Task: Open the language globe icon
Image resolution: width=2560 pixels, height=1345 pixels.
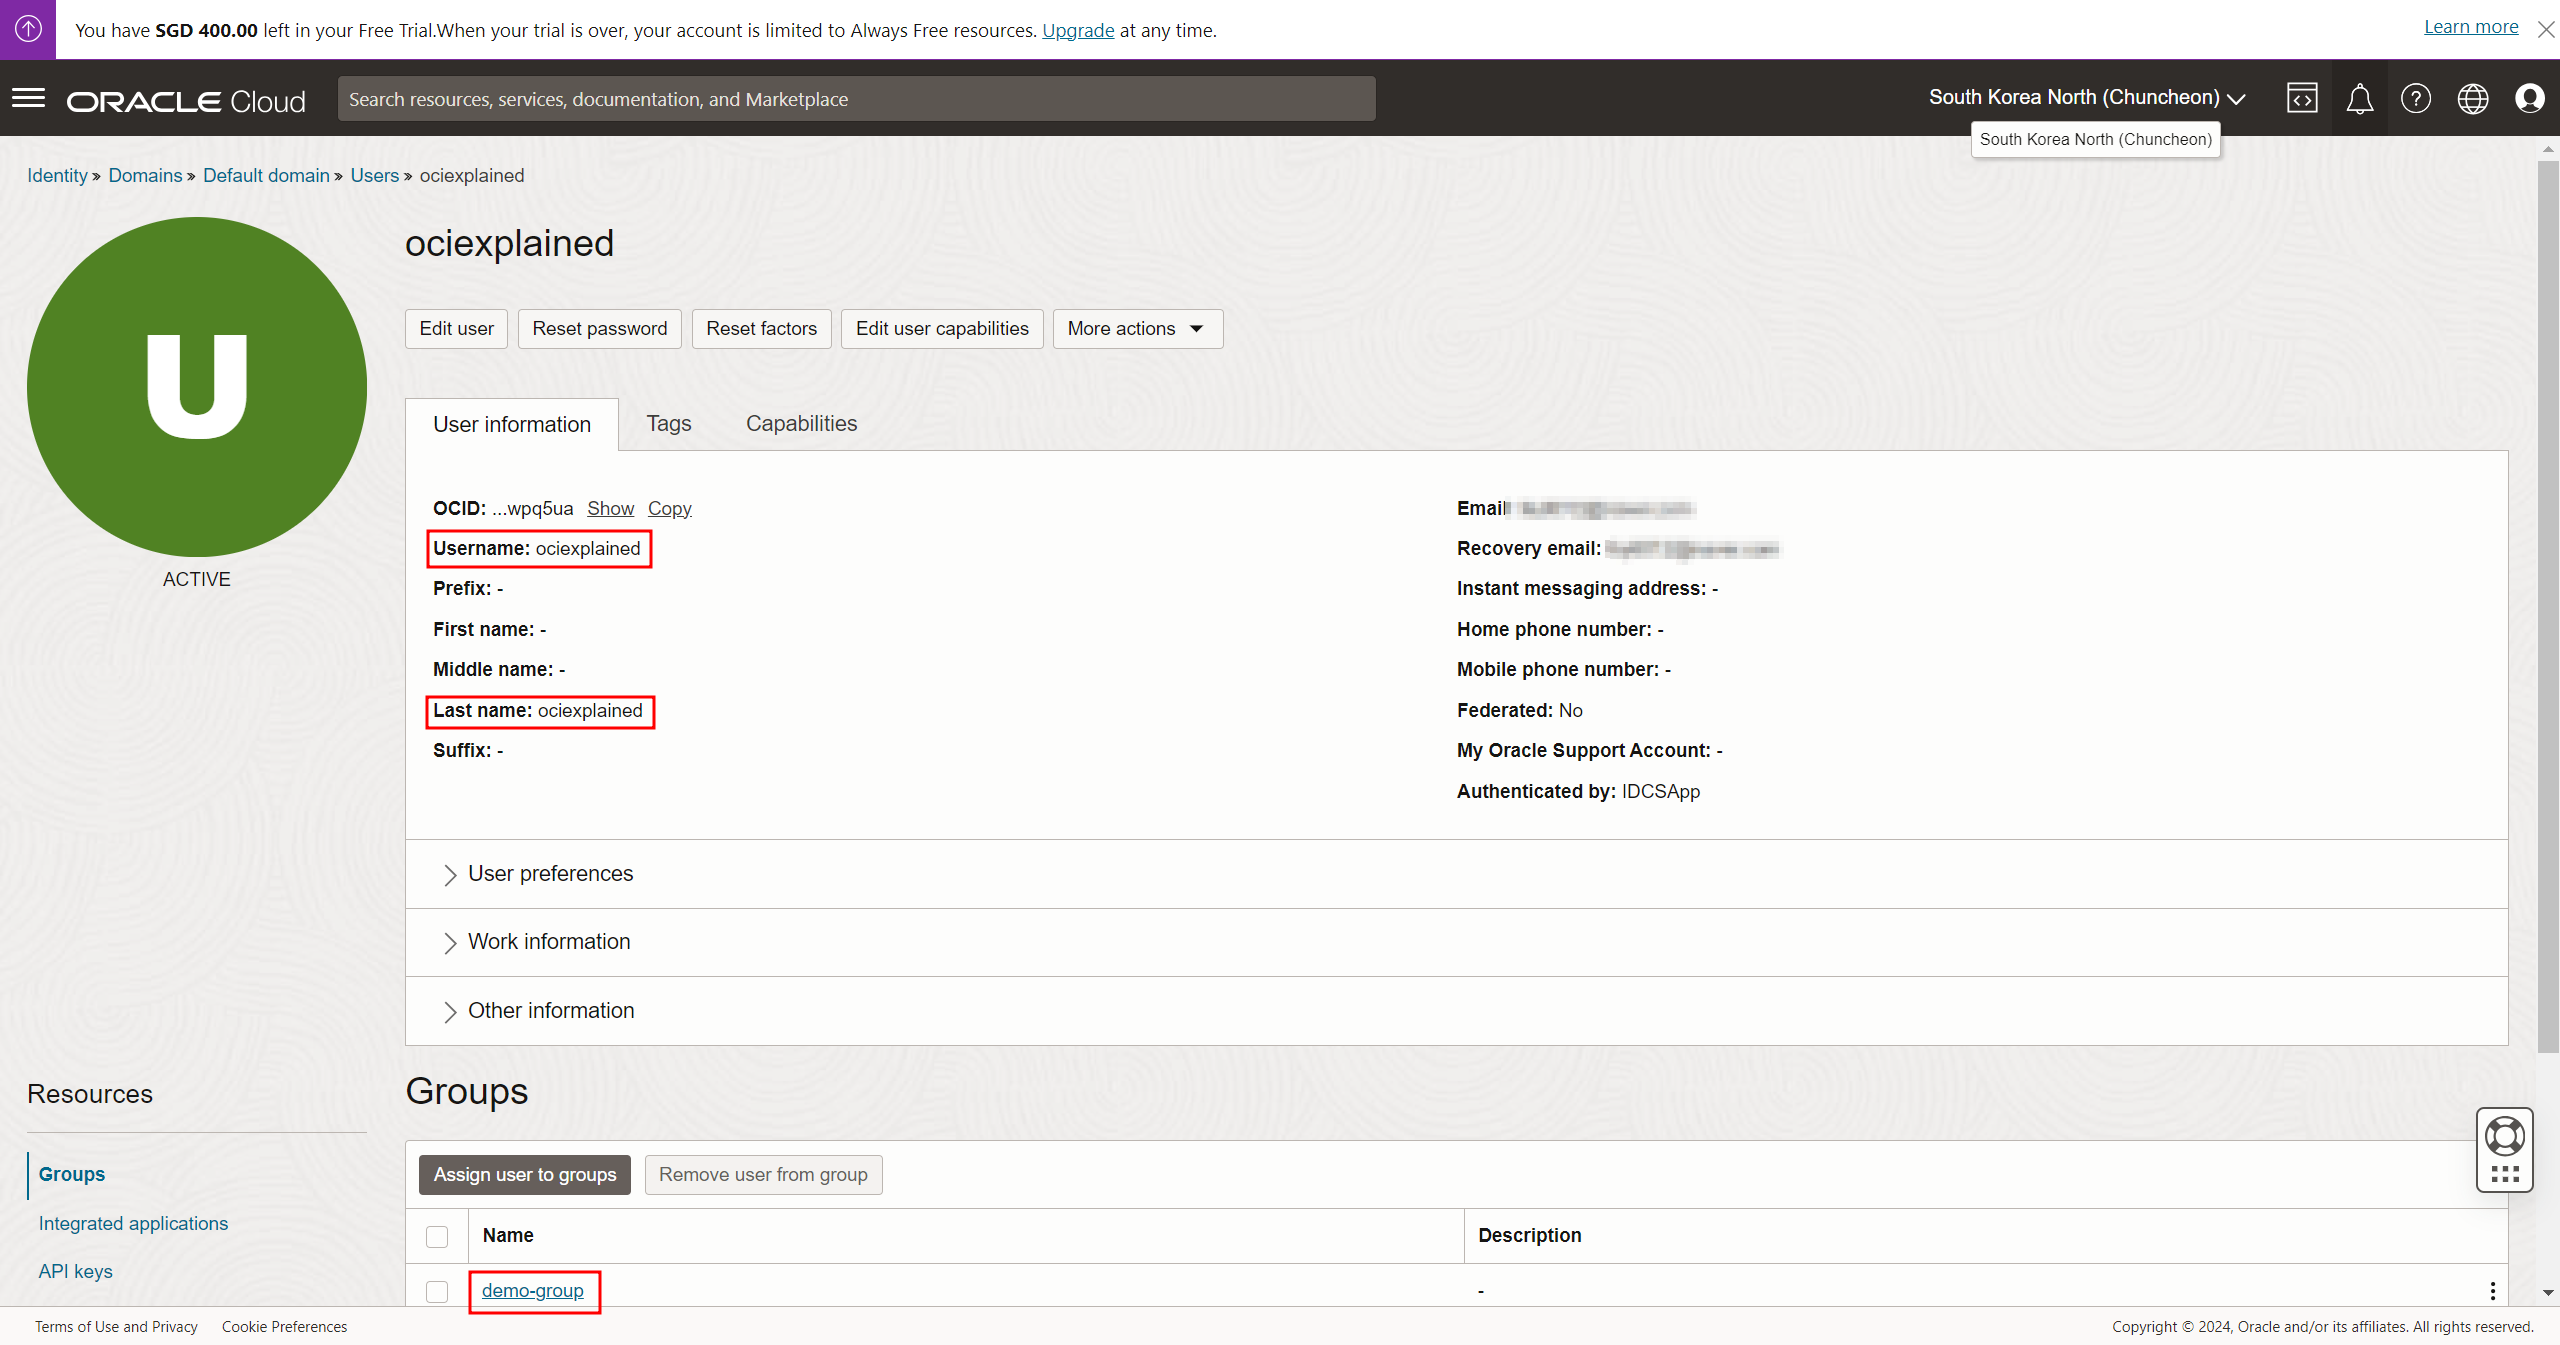Action: 2473,98
